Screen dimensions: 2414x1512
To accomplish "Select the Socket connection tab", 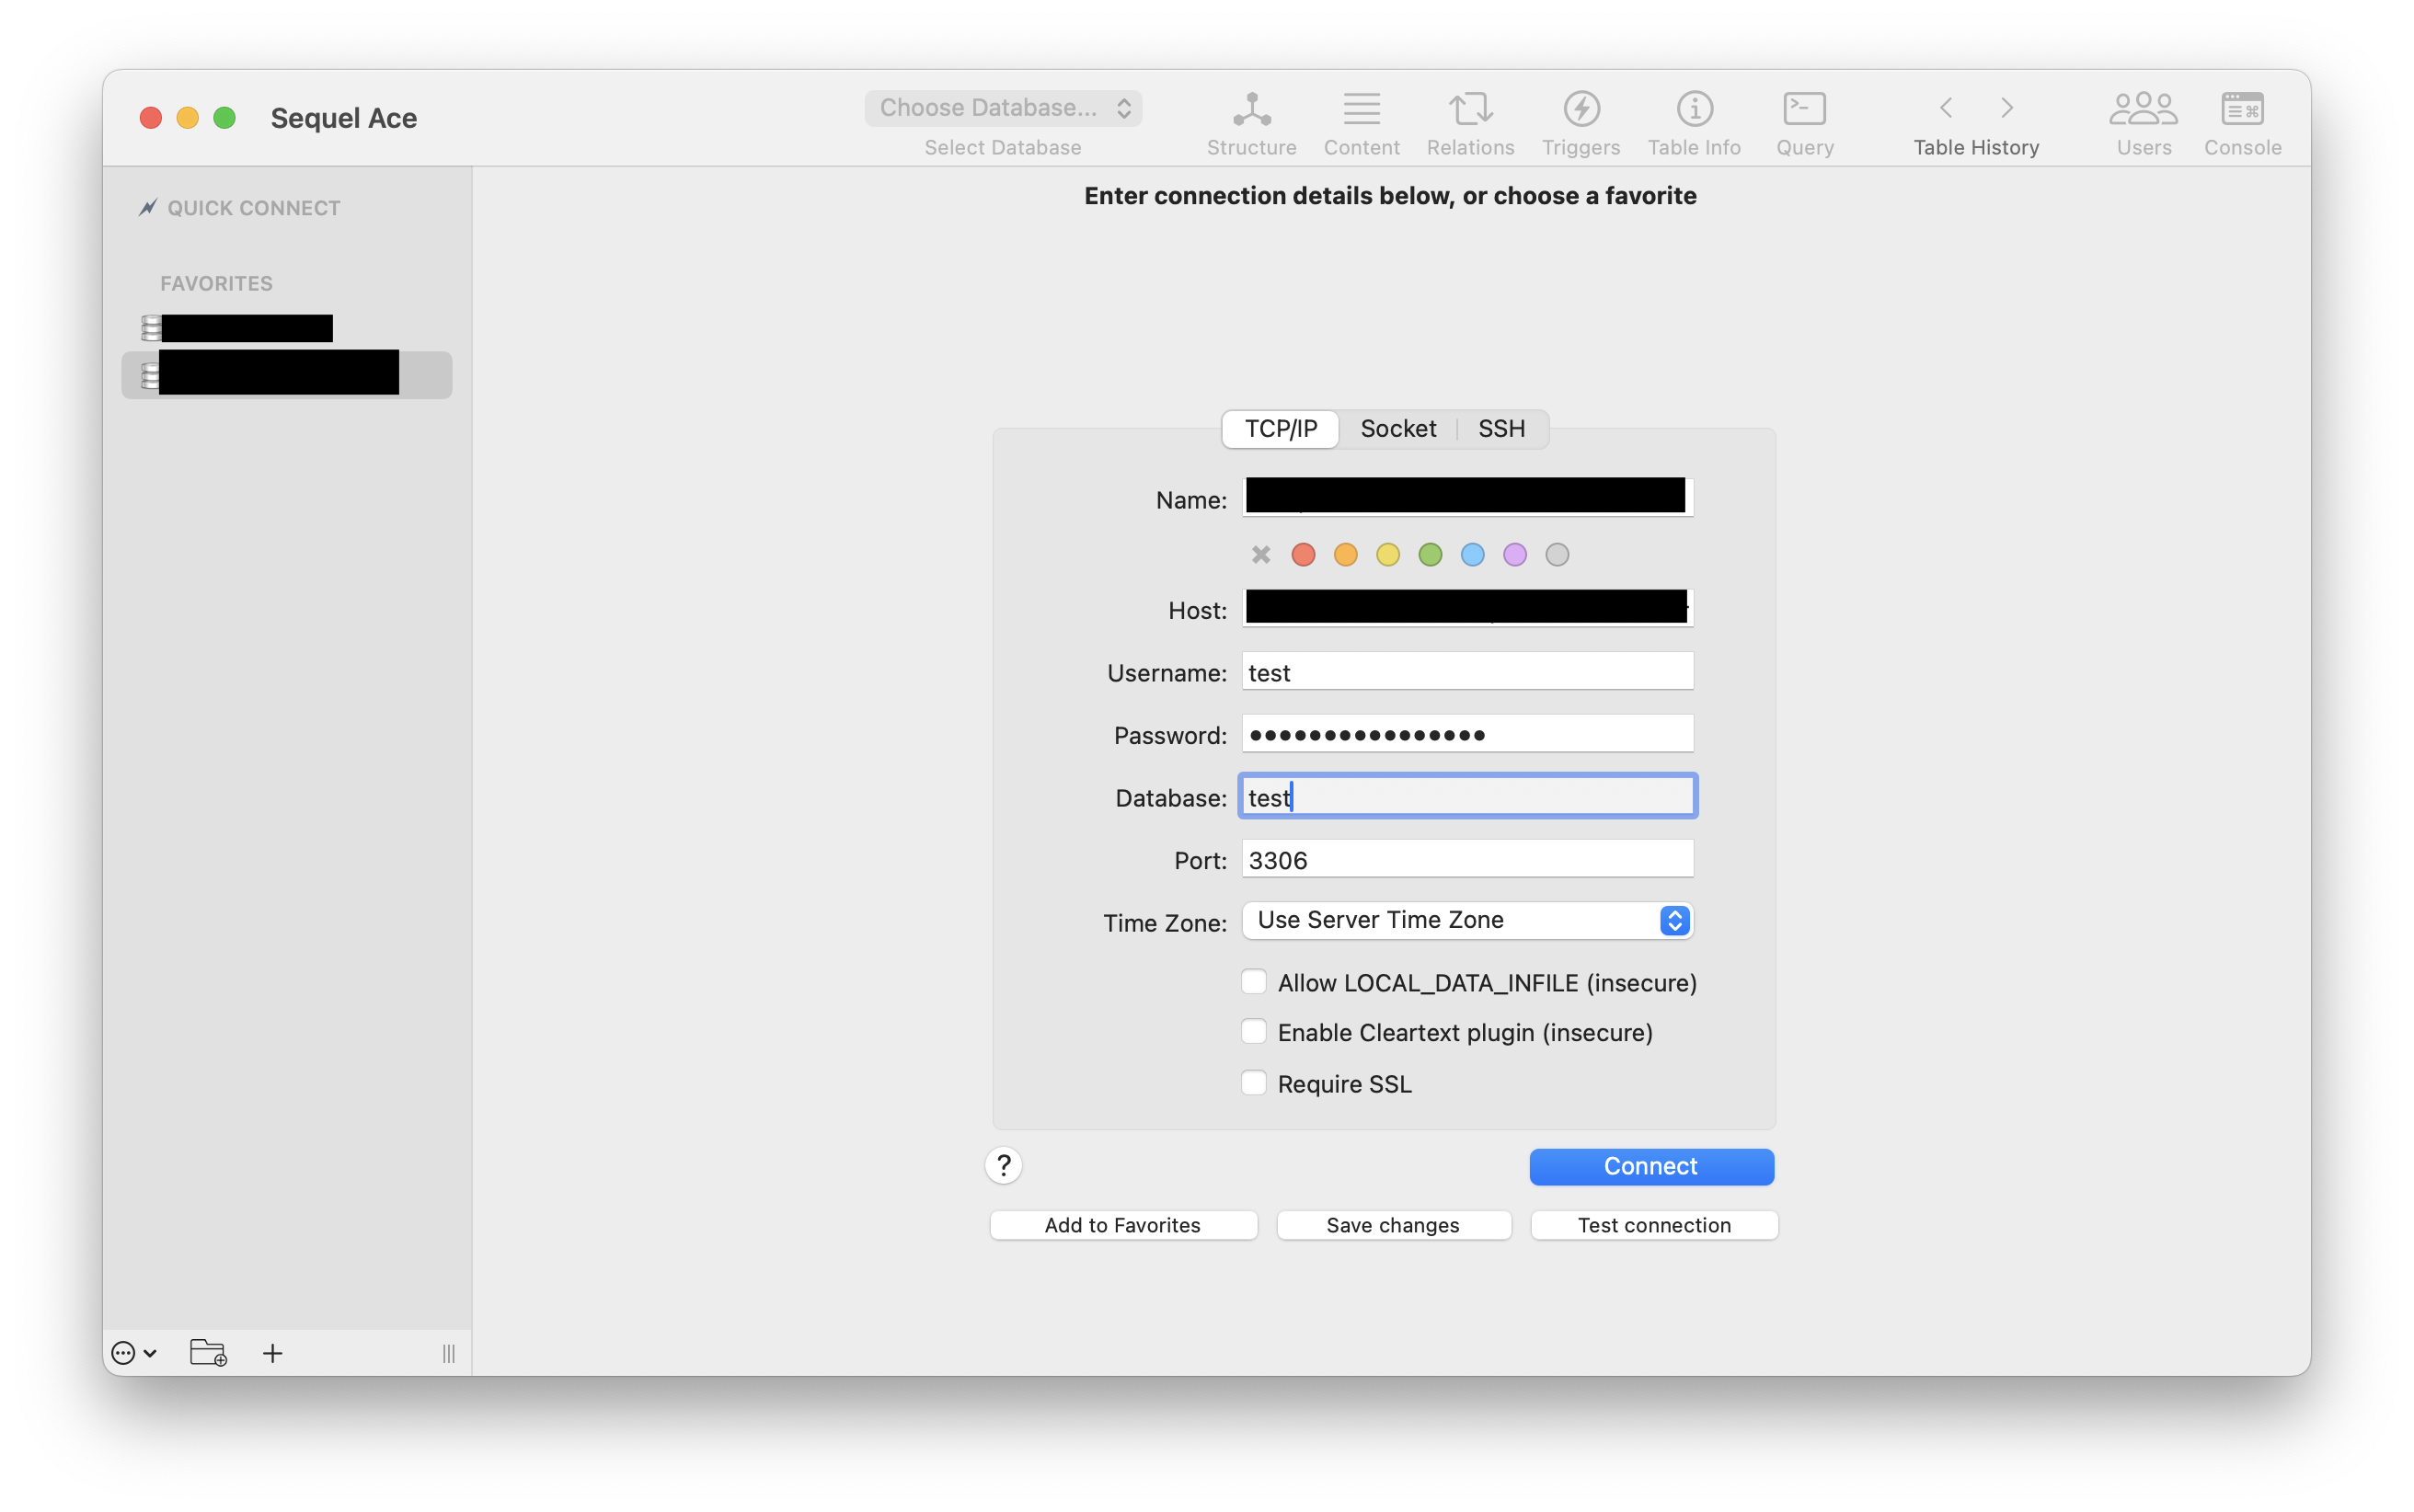I will 1397,429.
